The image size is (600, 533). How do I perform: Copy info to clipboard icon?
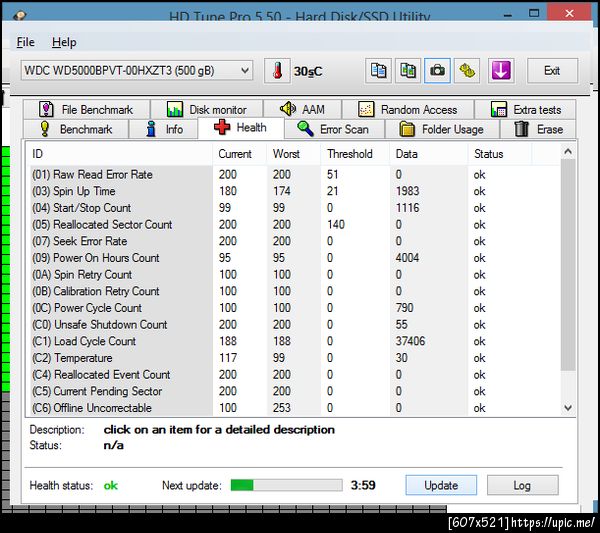pos(378,71)
